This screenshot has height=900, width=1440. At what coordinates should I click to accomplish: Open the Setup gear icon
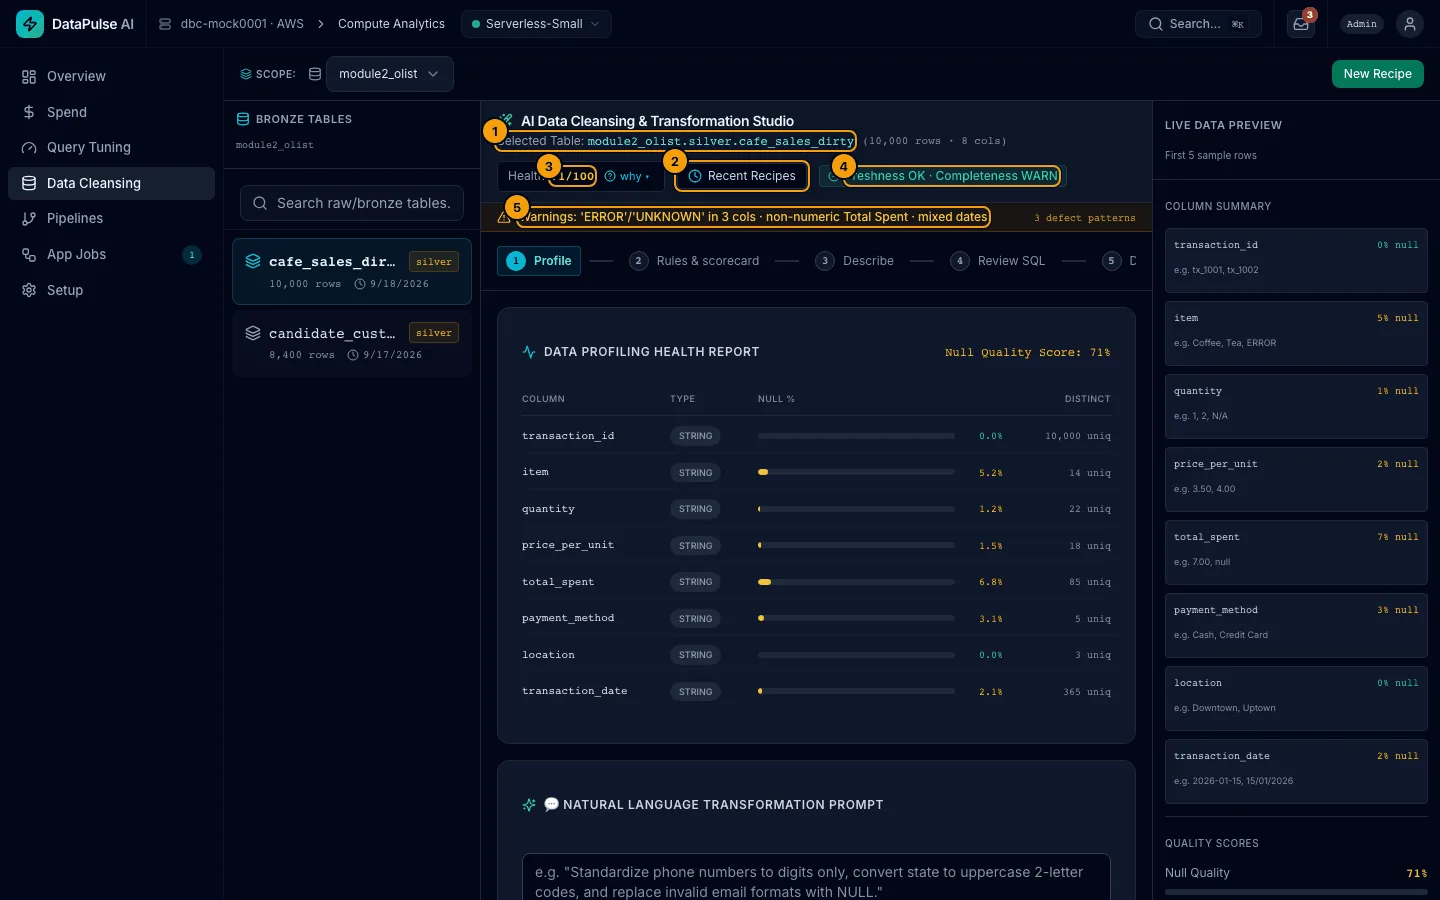coord(29,290)
